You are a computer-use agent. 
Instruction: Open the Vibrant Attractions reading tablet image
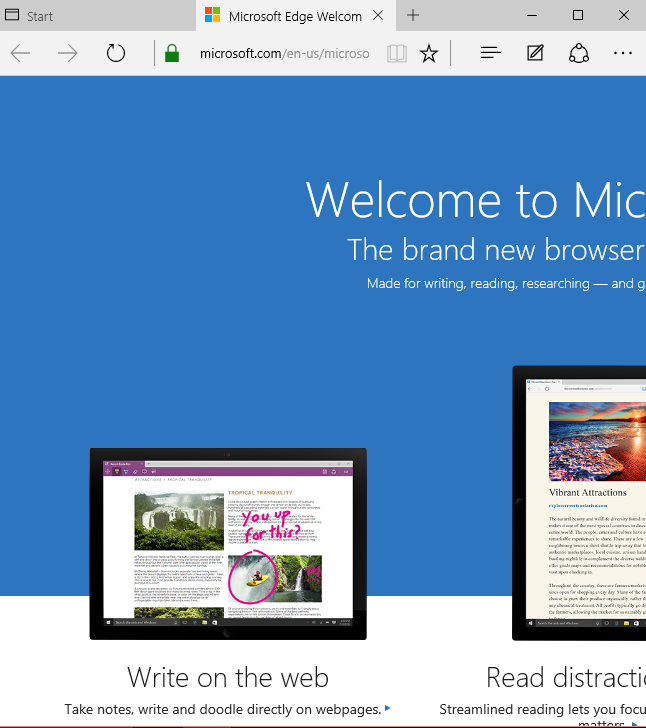click(579, 503)
